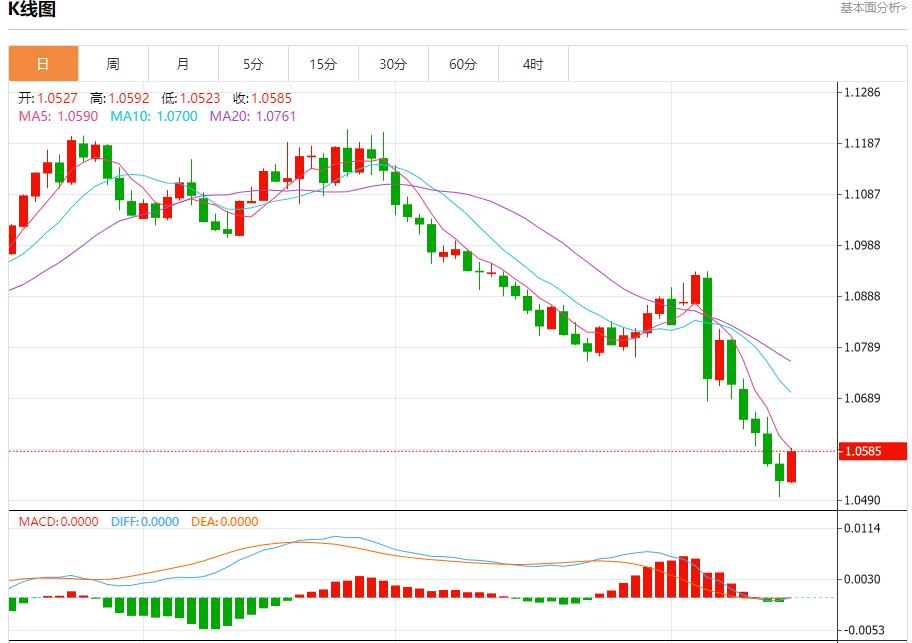Click the blue DIFF indicator label

tap(143, 521)
